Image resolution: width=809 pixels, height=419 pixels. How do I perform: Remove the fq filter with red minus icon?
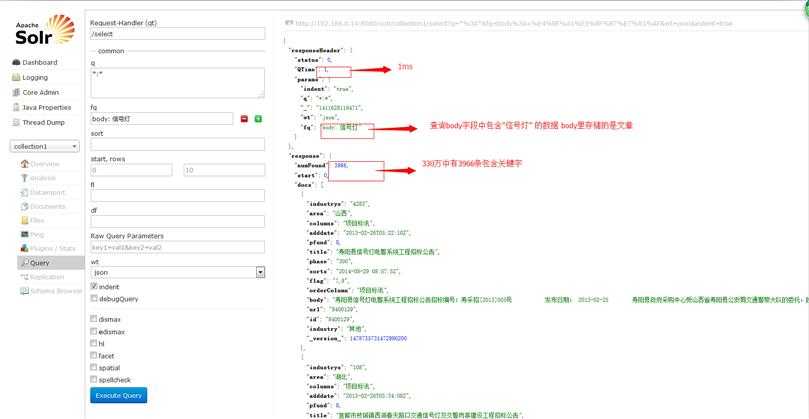pos(244,118)
